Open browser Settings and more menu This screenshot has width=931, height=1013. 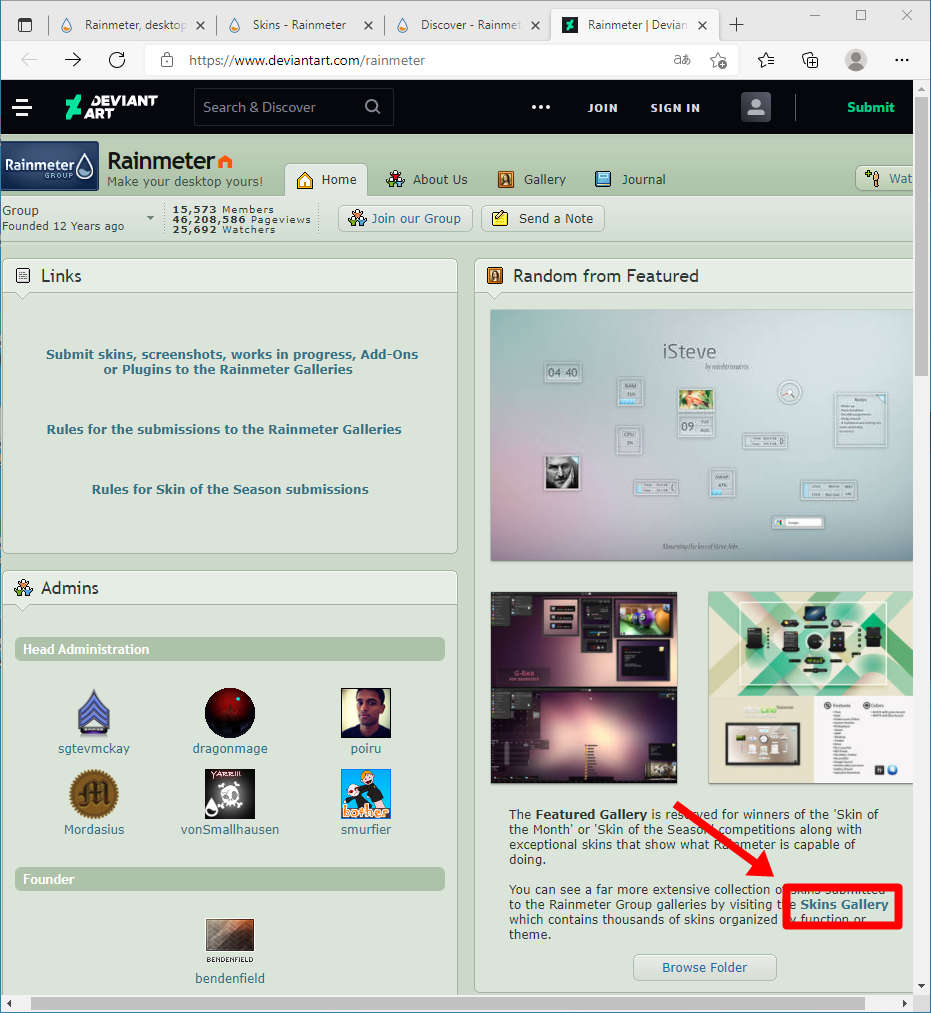pos(902,60)
